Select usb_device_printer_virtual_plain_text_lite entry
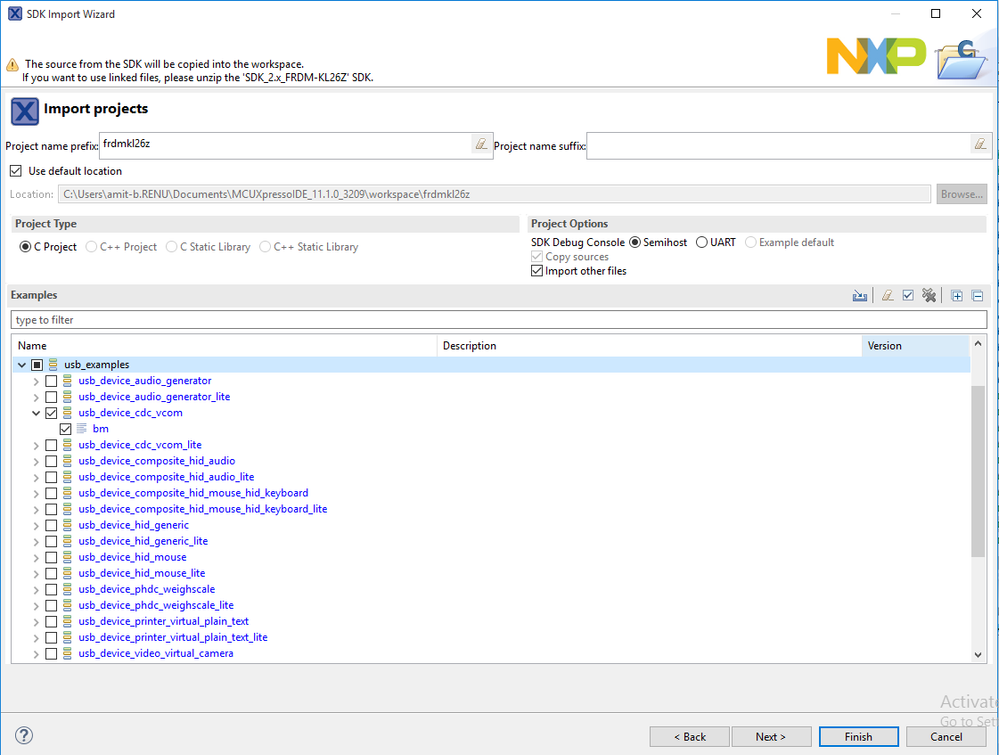Image resolution: width=999 pixels, height=755 pixels. (173, 637)
